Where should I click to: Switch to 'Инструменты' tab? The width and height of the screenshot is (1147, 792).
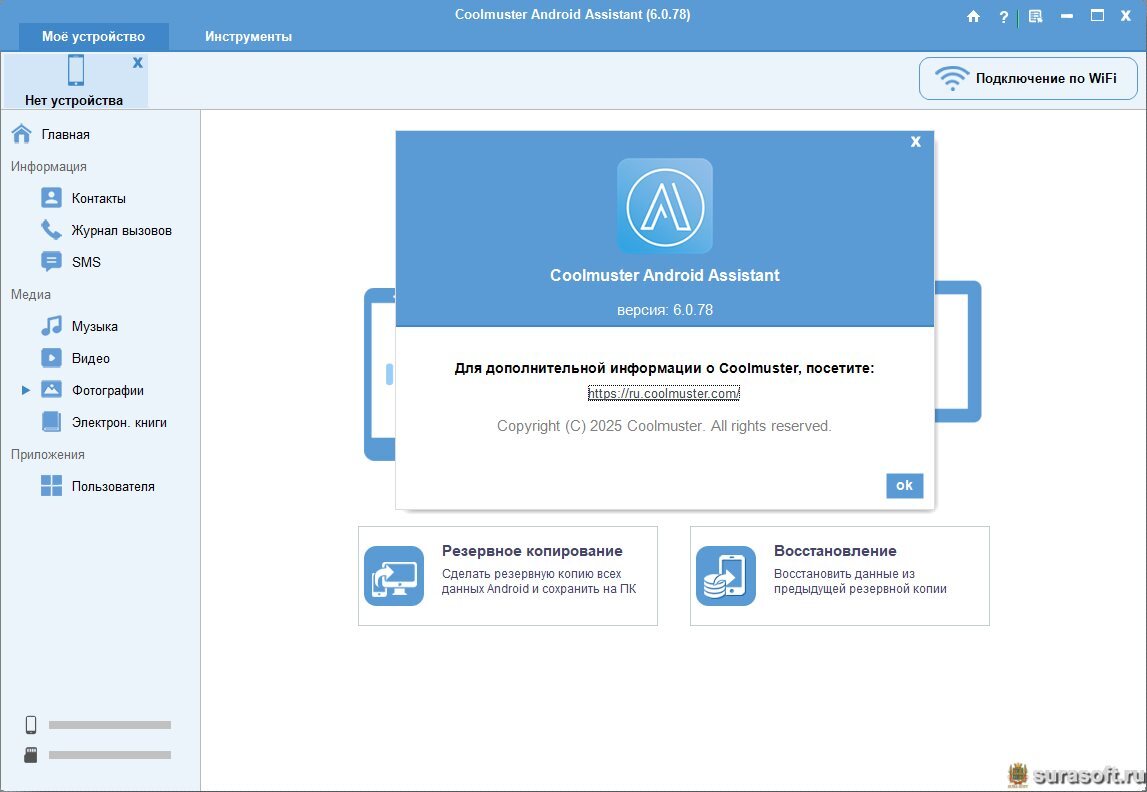pos(248,36)
